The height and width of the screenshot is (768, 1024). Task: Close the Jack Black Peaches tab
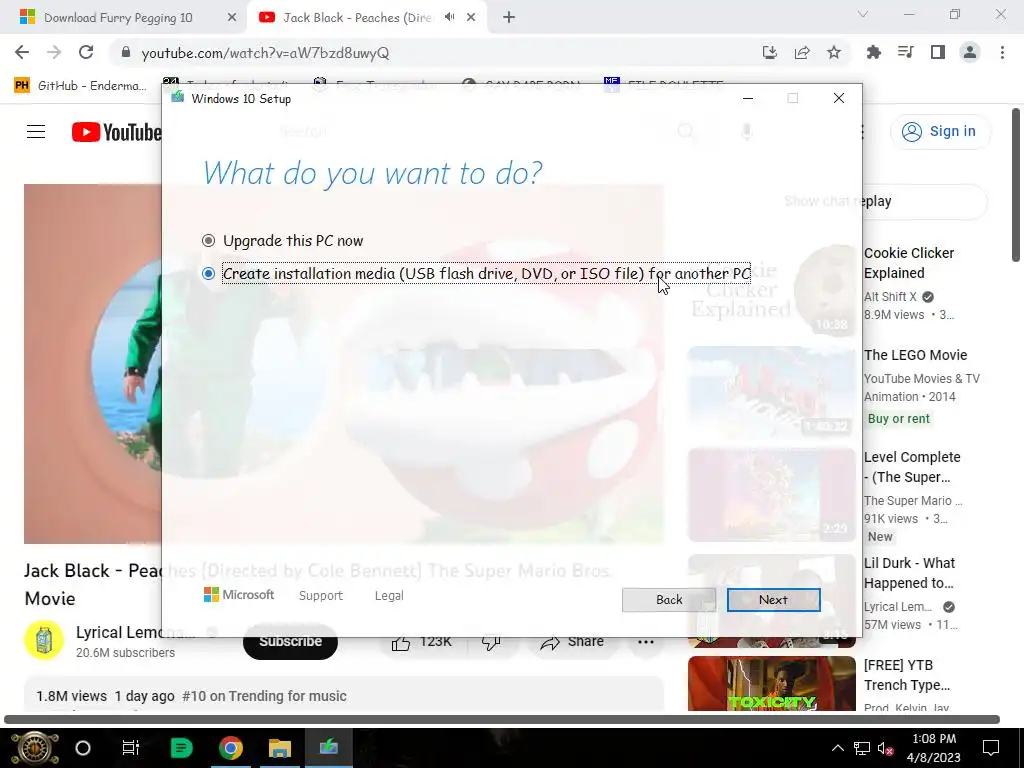471,18
